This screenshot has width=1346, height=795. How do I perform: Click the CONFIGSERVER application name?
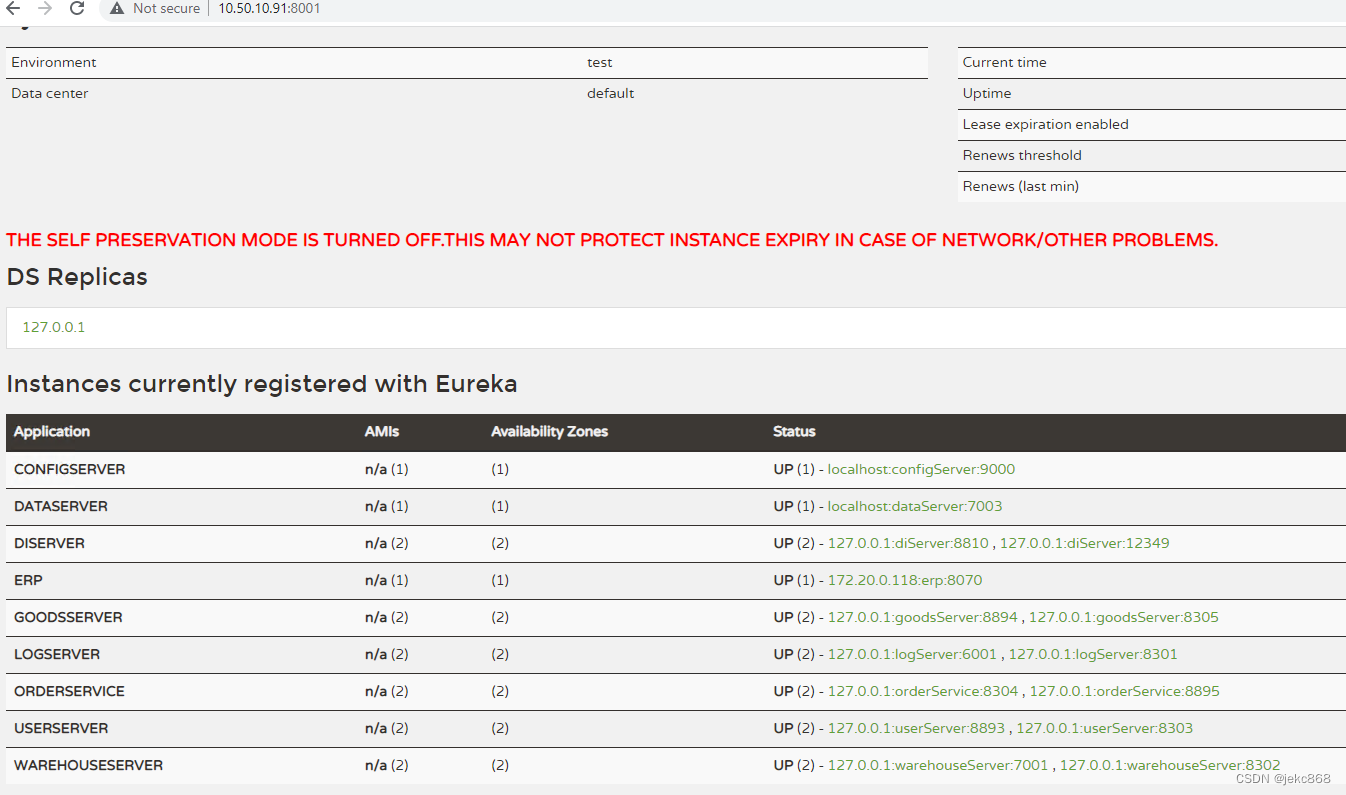(x=70, y=469)
